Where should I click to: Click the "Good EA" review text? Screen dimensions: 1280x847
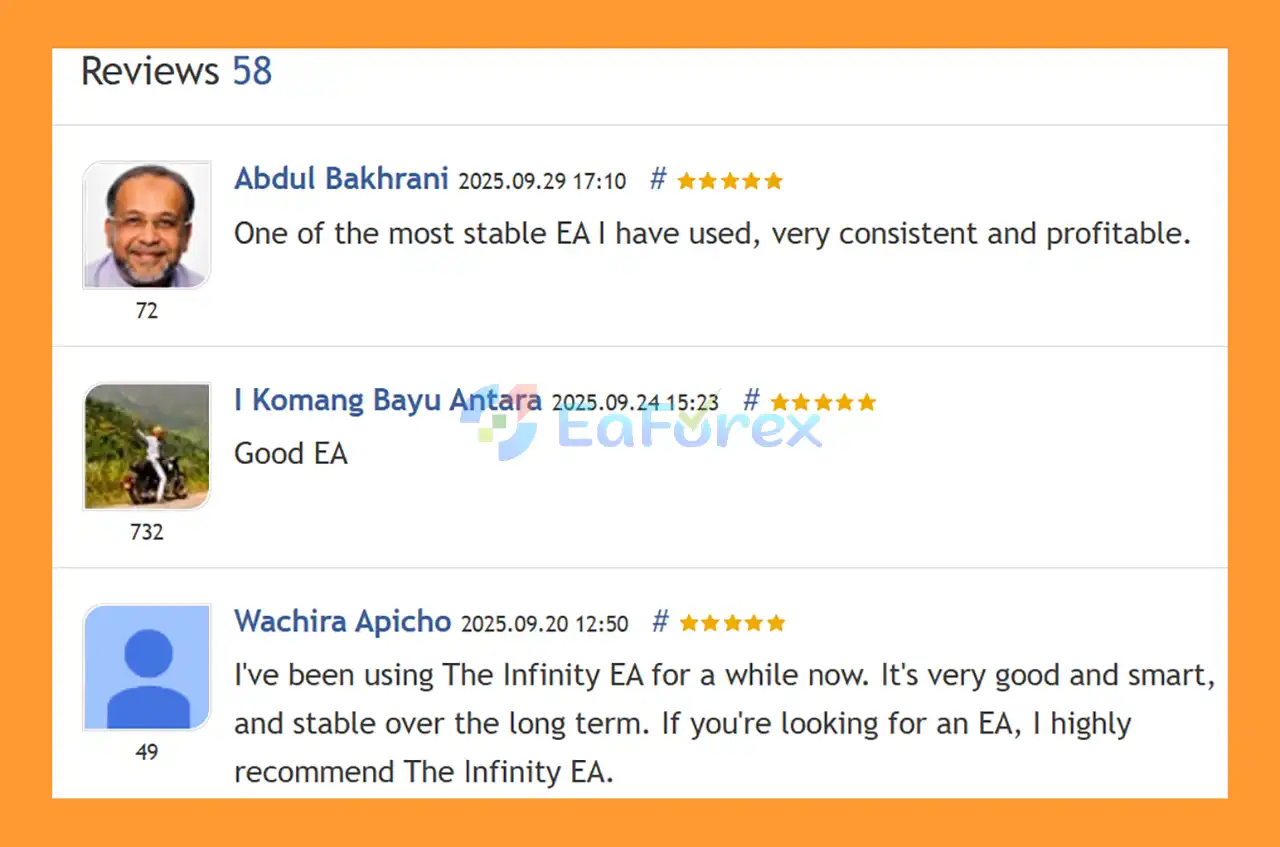[291, 454]
